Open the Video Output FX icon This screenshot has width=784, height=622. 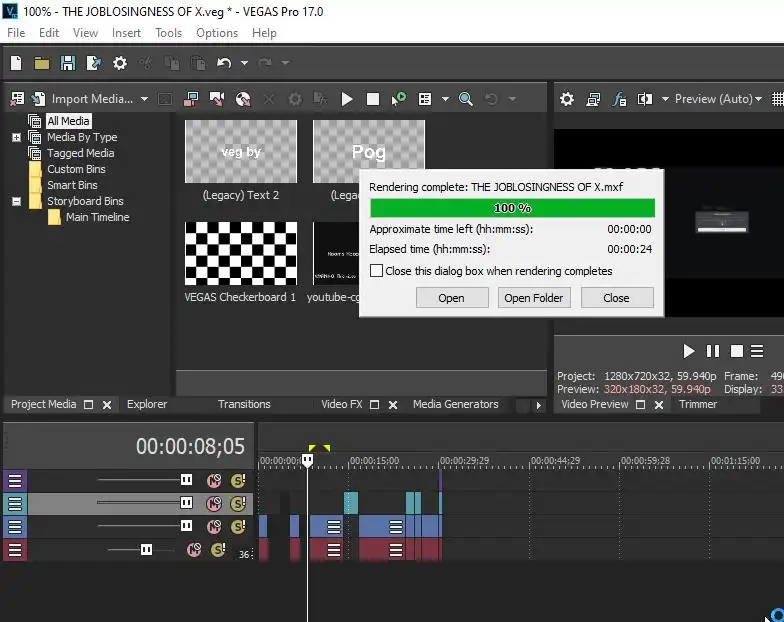coord(620,99)
